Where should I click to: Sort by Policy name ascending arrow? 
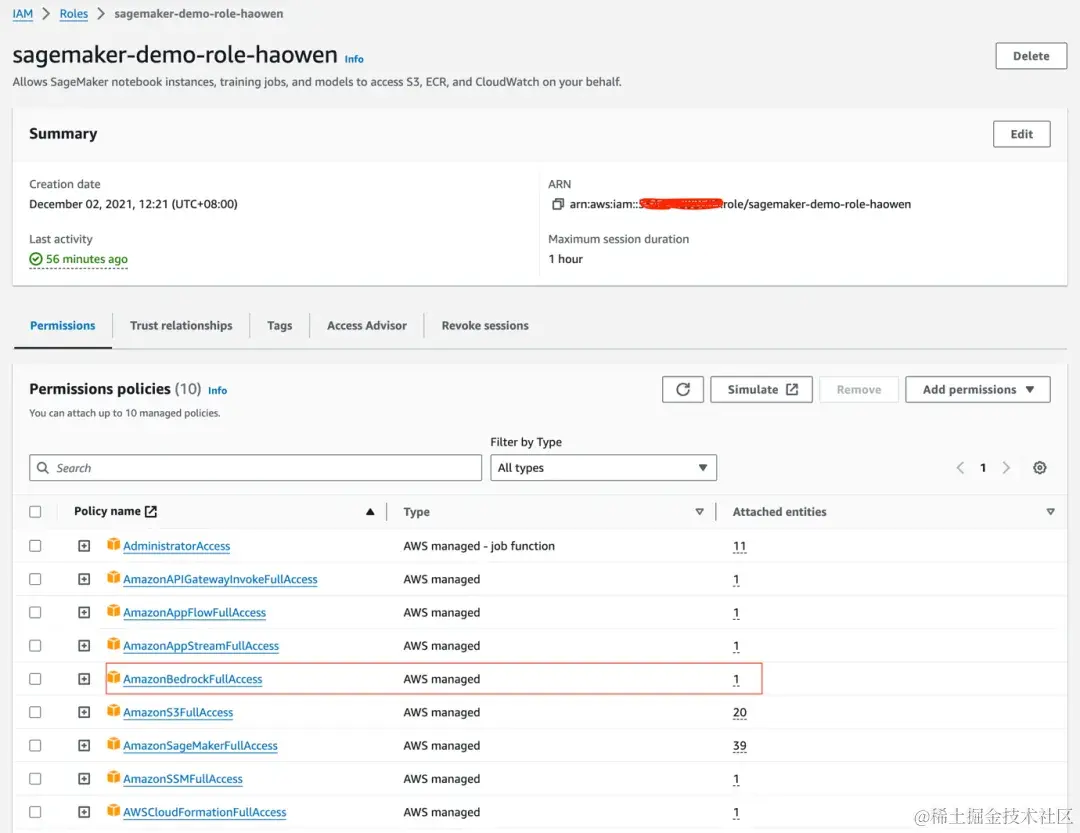click(370, 511)
